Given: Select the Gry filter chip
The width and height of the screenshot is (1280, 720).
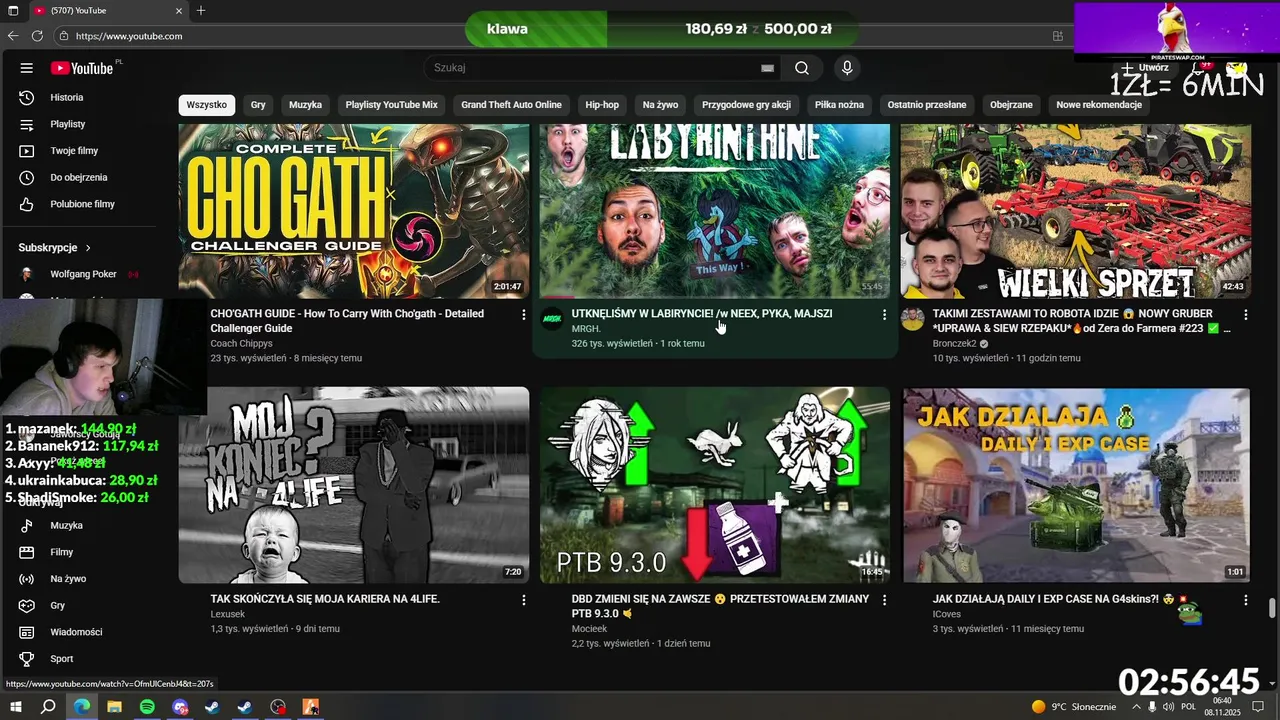Looking at the screenshot, I should pyautogui.click(x=258, y=105).
